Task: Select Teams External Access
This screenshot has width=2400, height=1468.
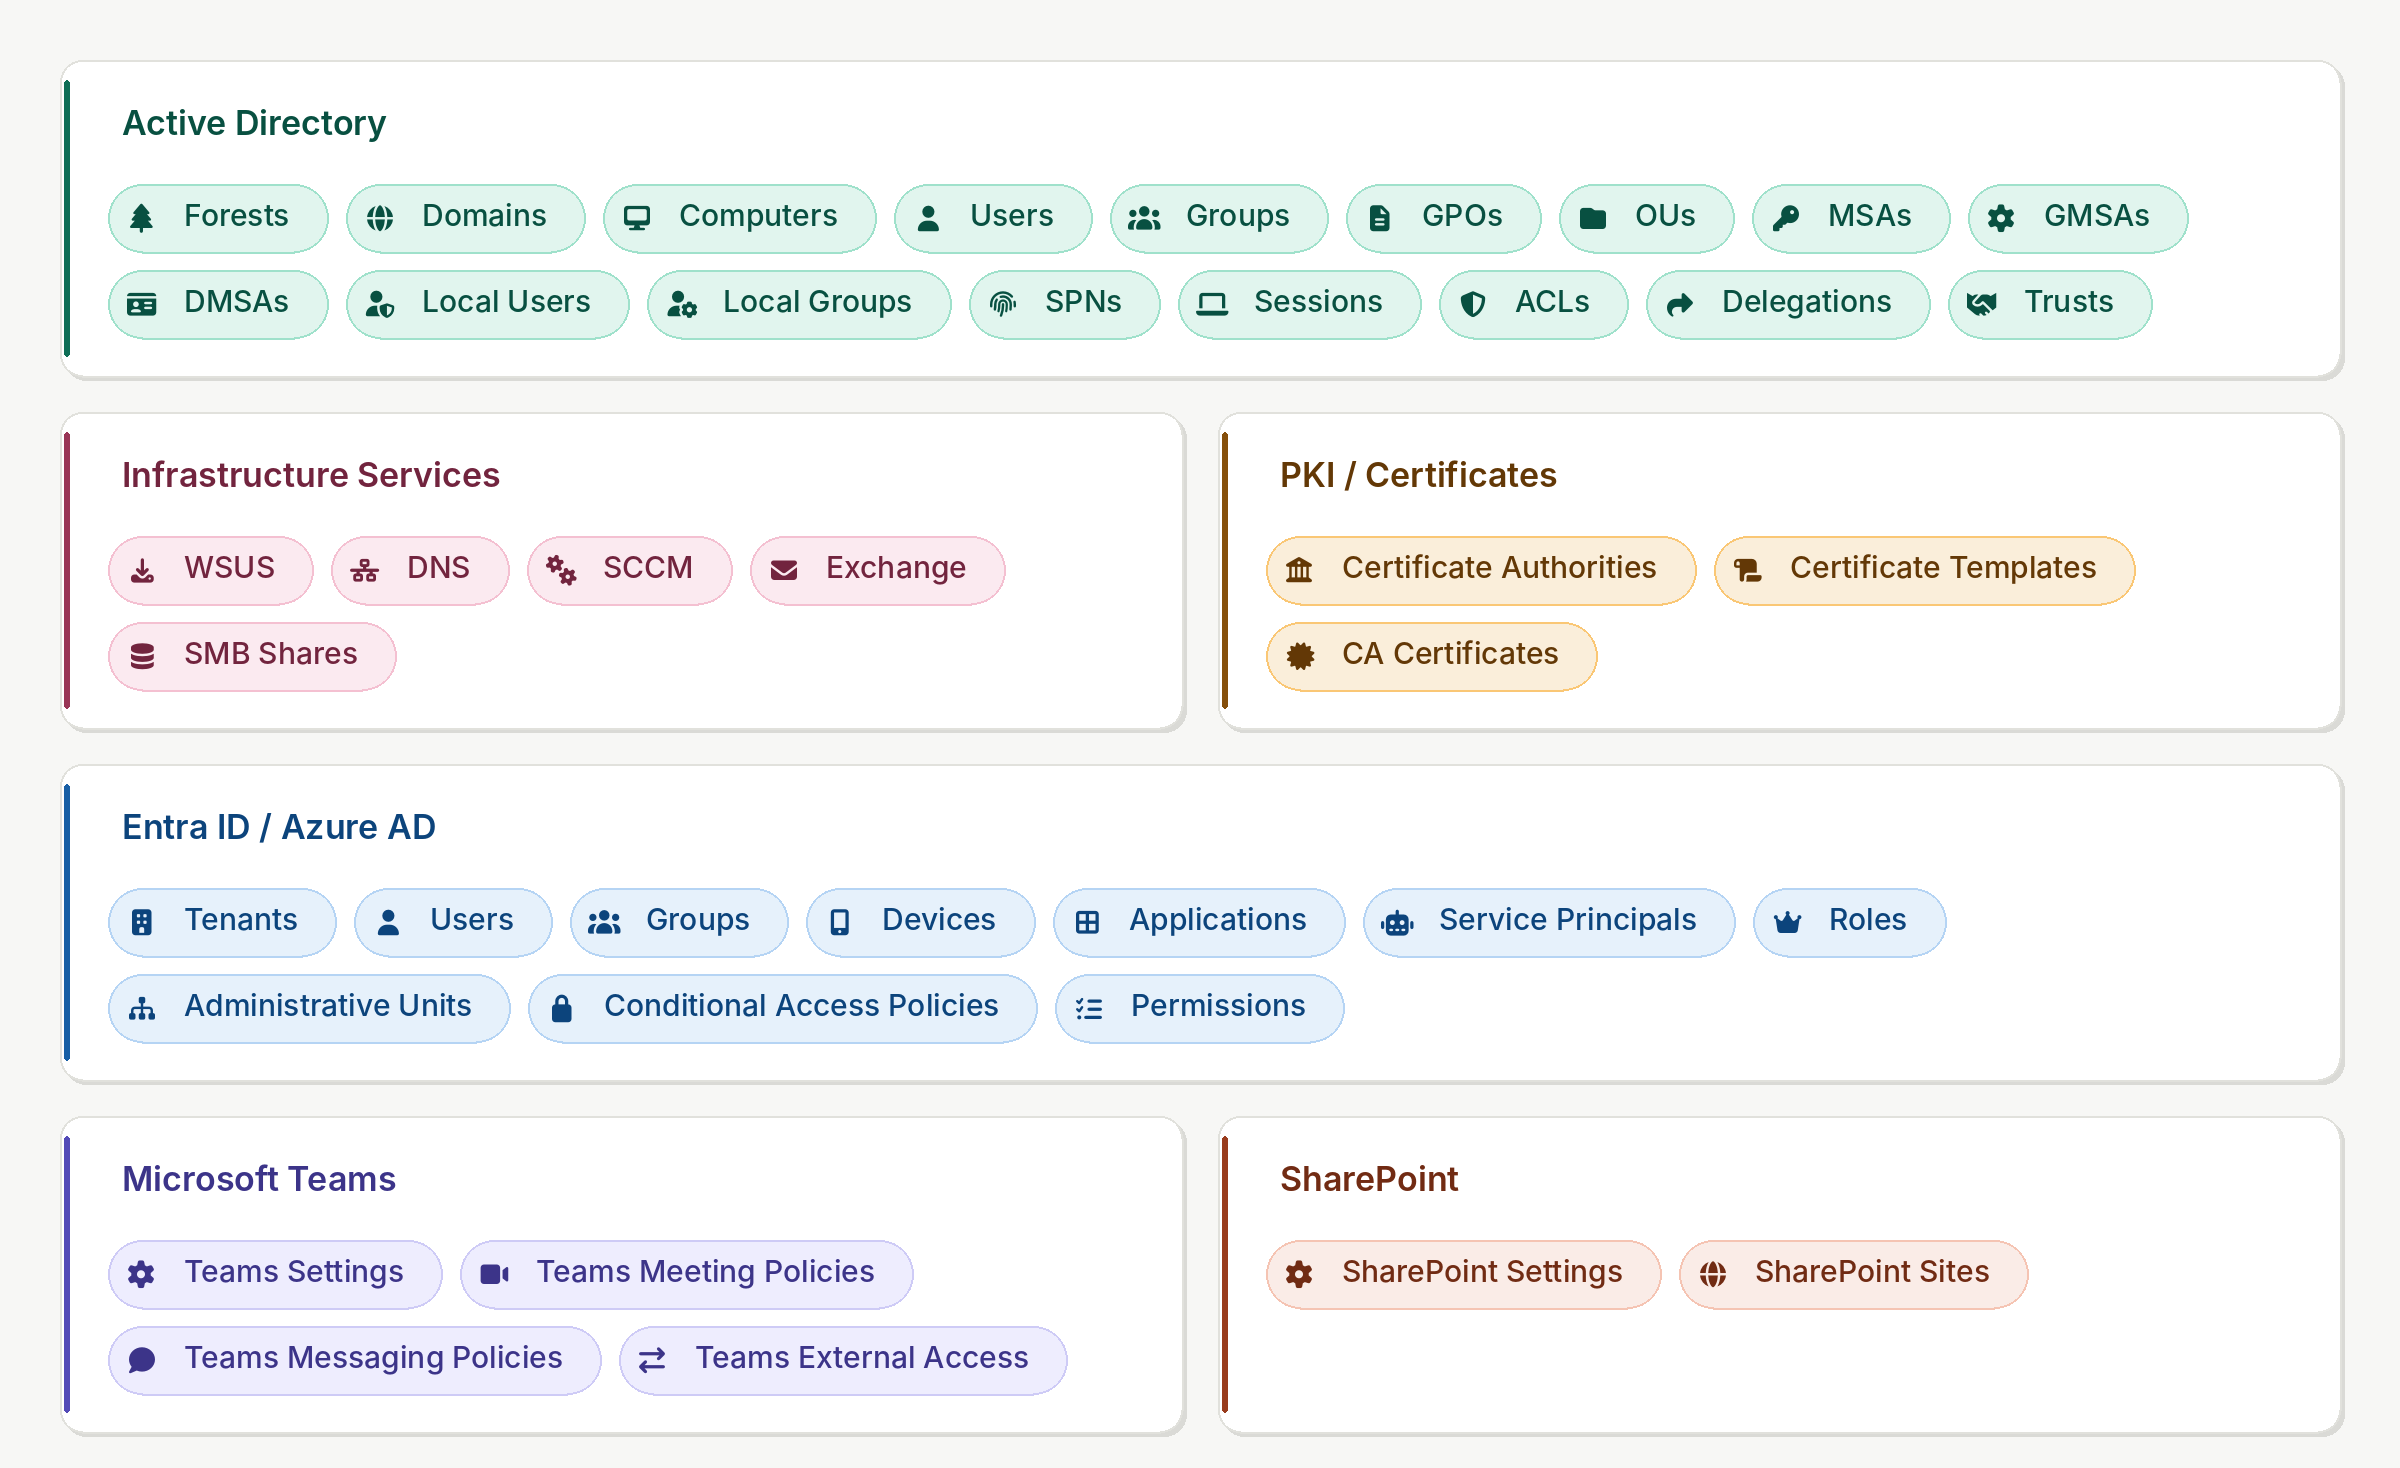Action: pyautogui.click(x=843, y=1358)
